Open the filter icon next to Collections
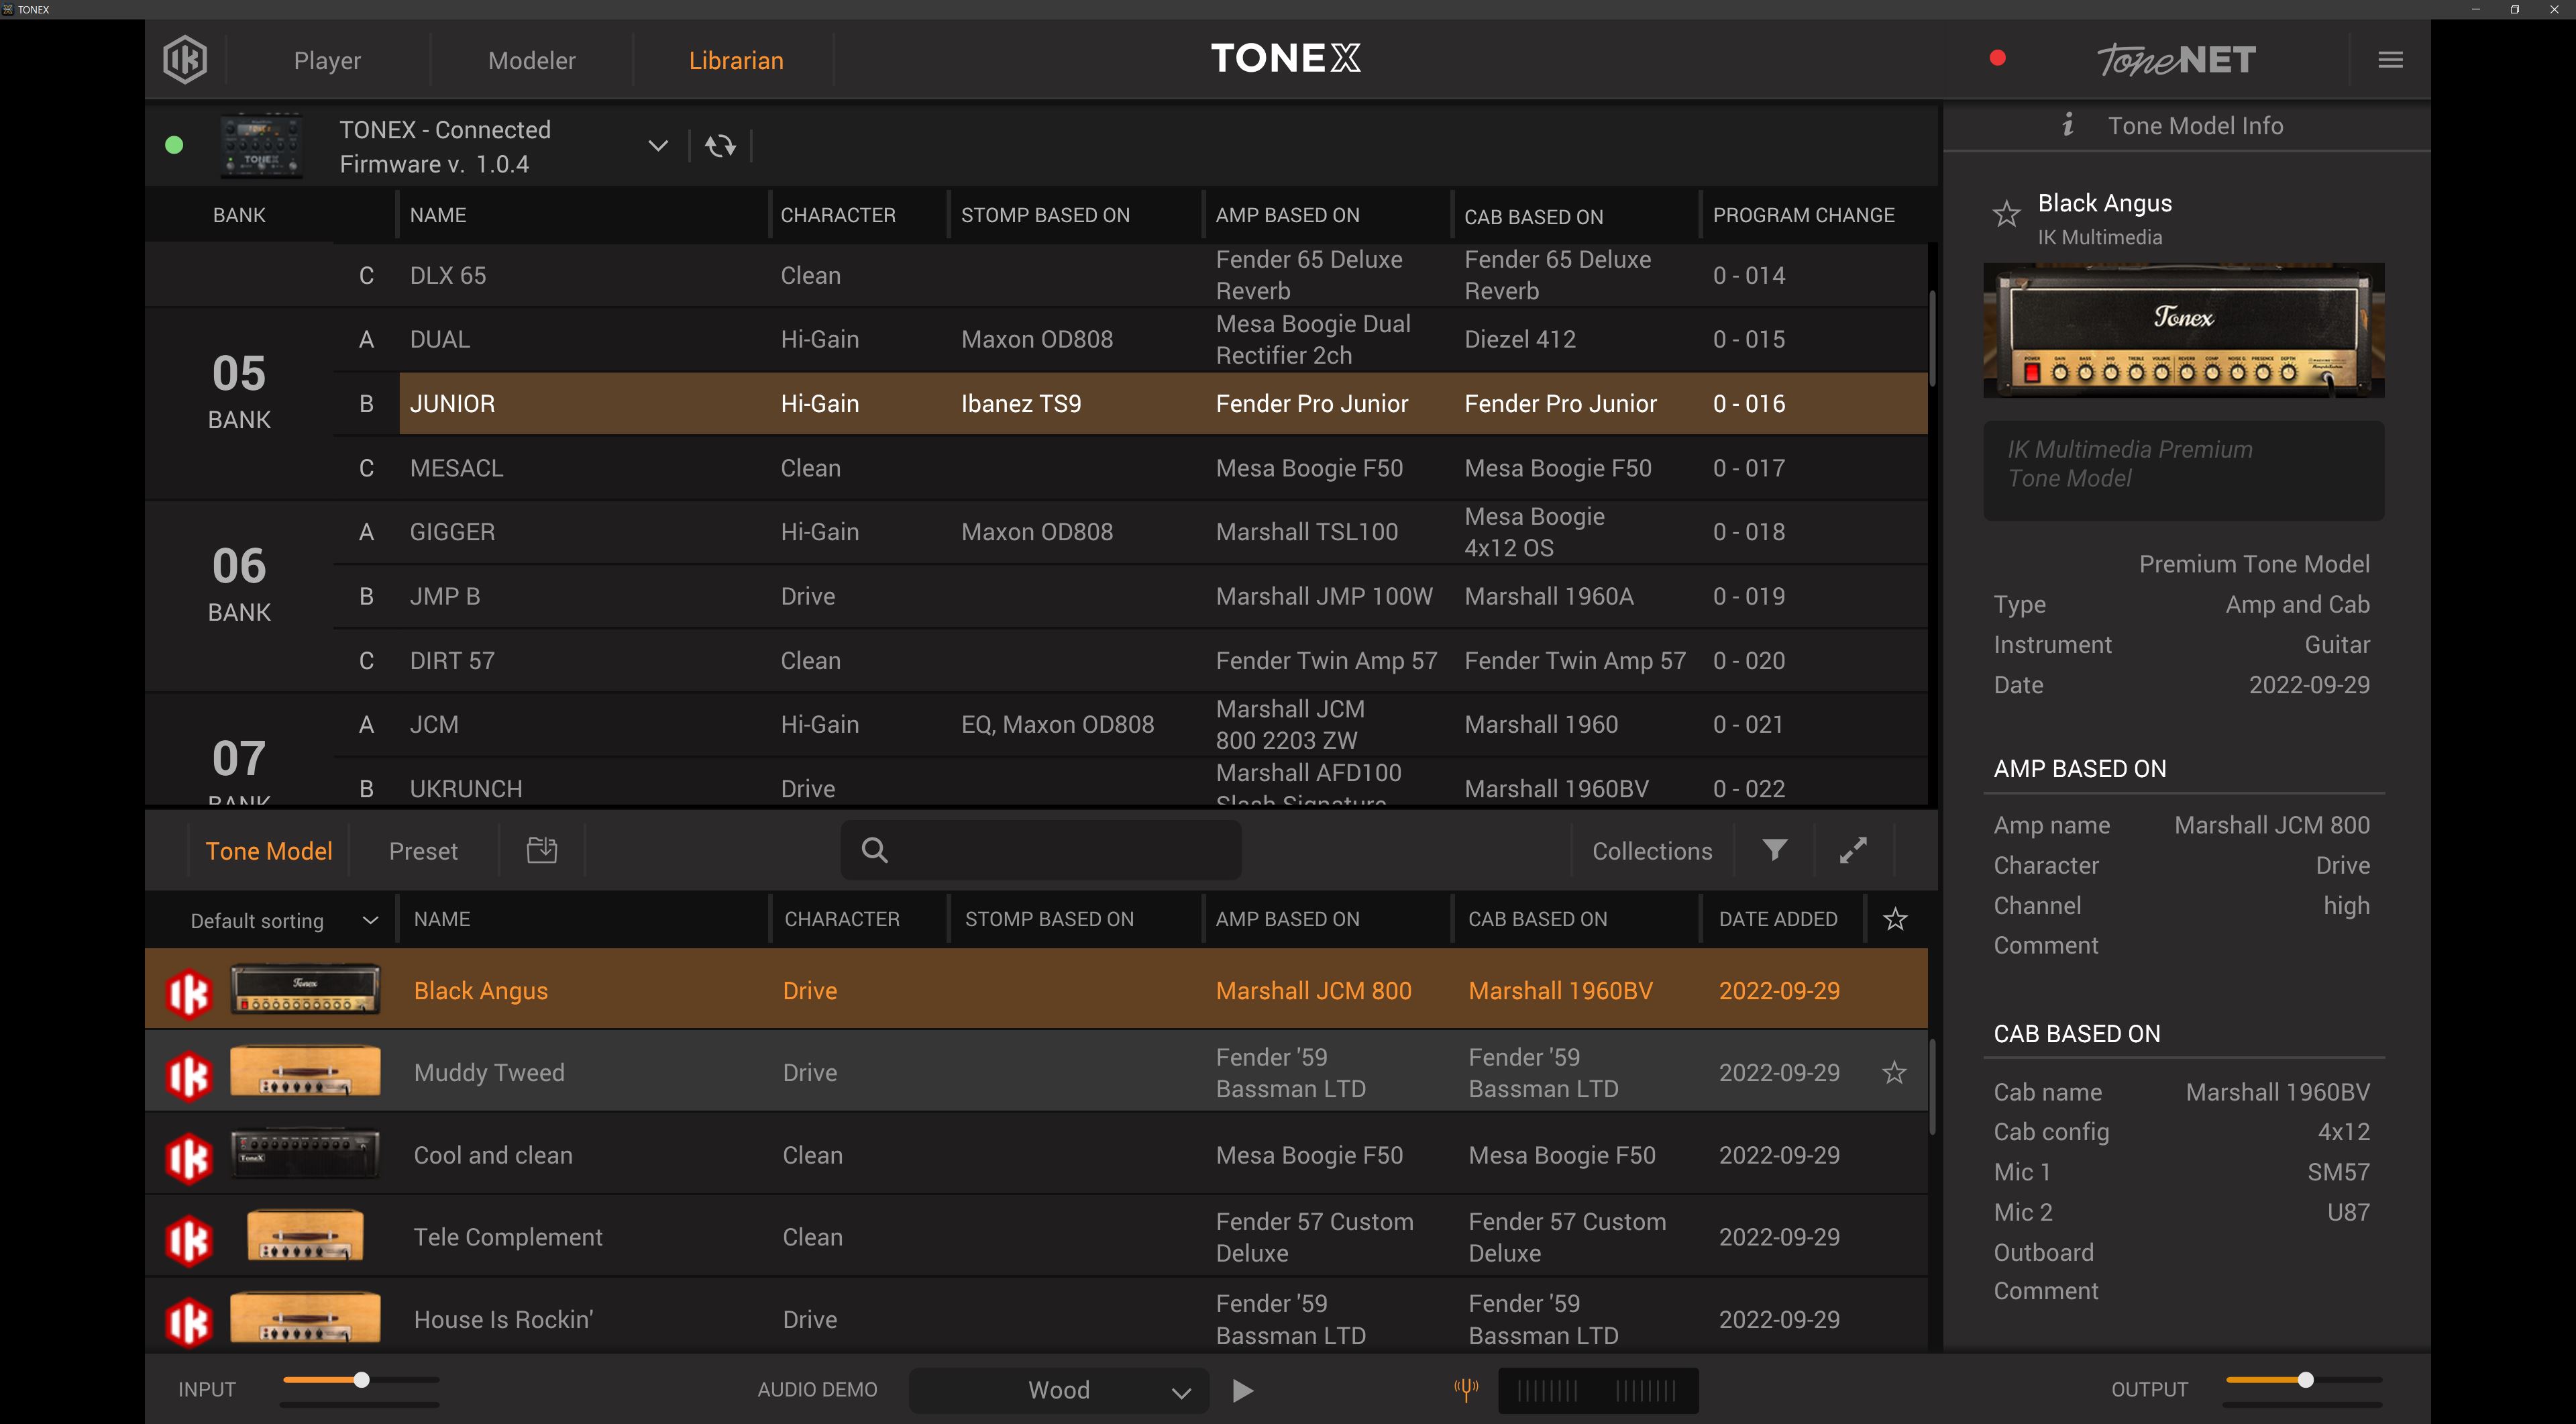The height and width of the screenshot is (1424, 2576). (x=1775, y=850)
